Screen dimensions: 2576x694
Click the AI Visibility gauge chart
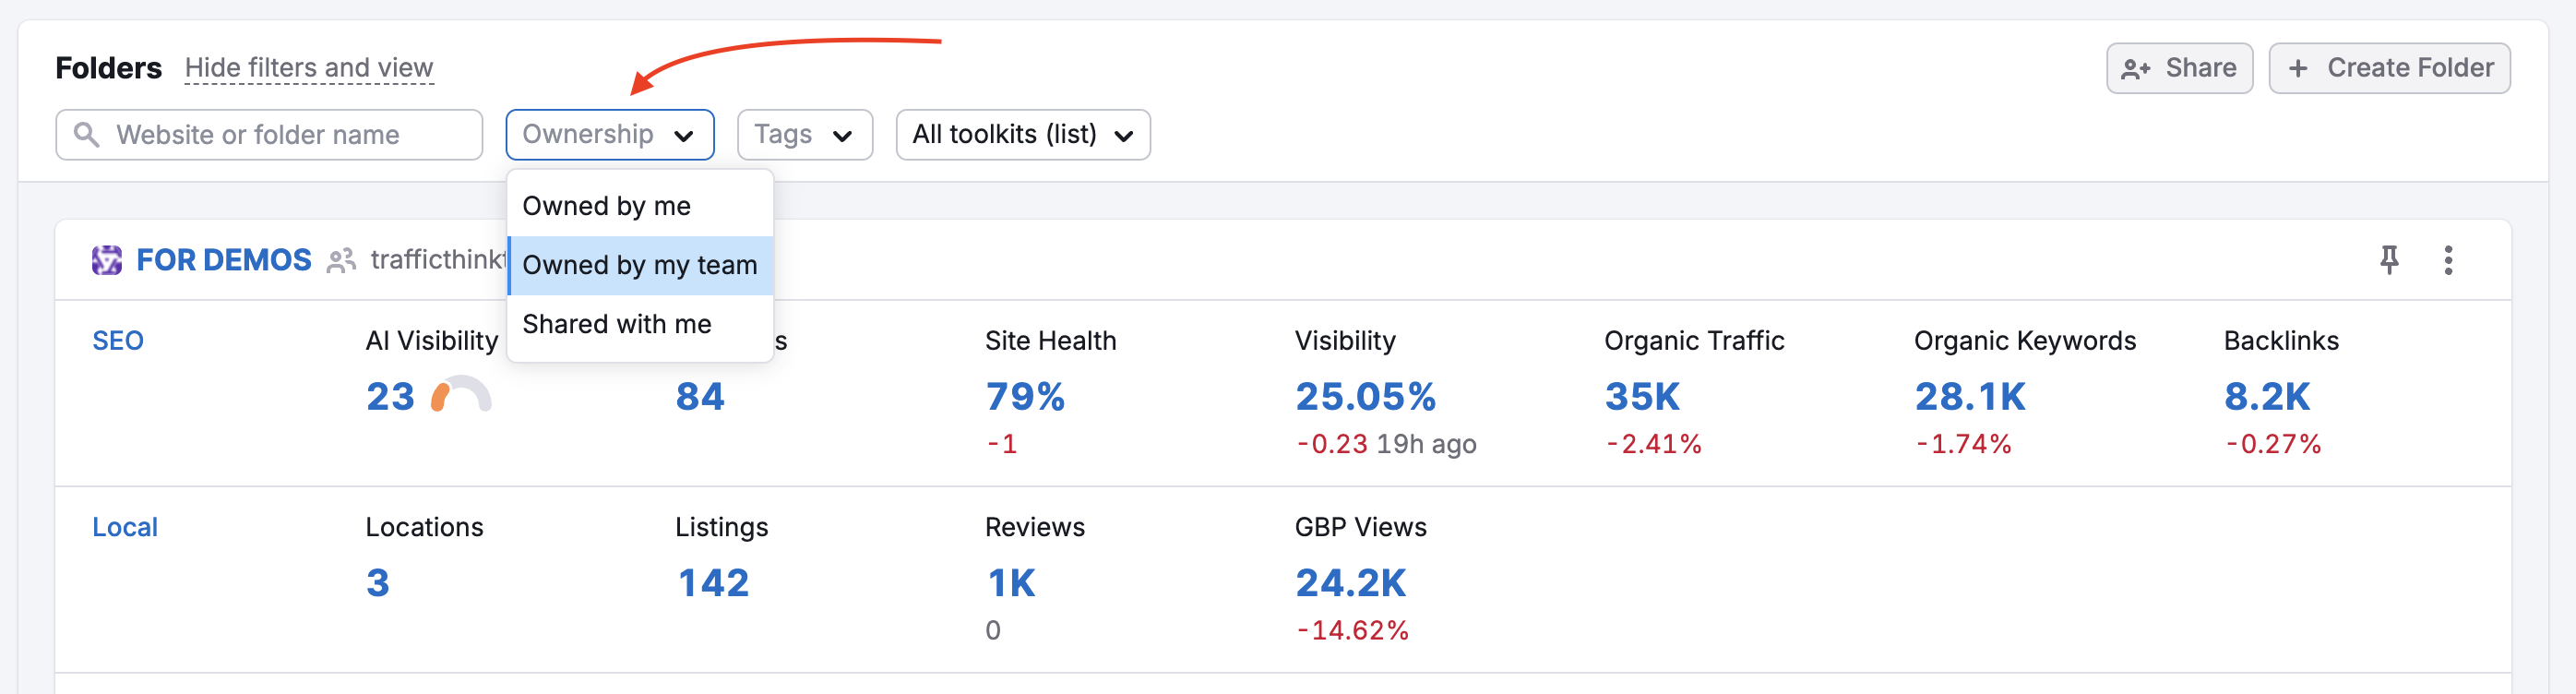click(x=461, y=396)
